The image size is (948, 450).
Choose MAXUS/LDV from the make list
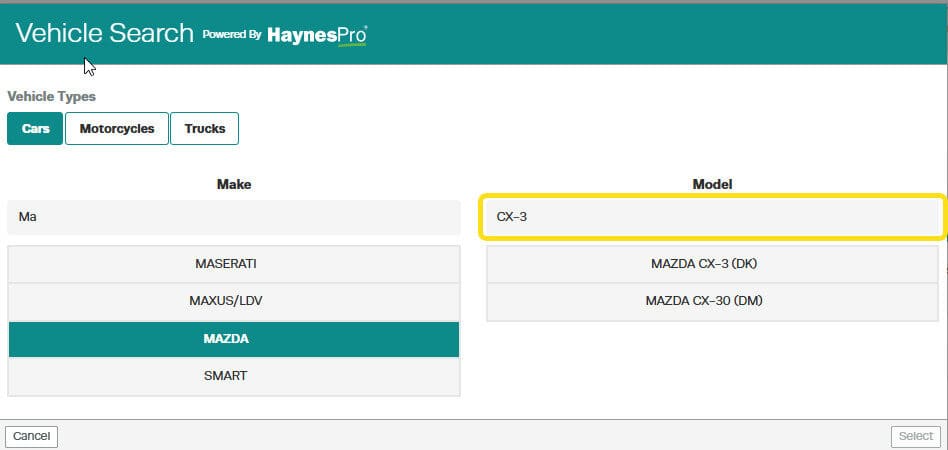(x=234, y=301)
